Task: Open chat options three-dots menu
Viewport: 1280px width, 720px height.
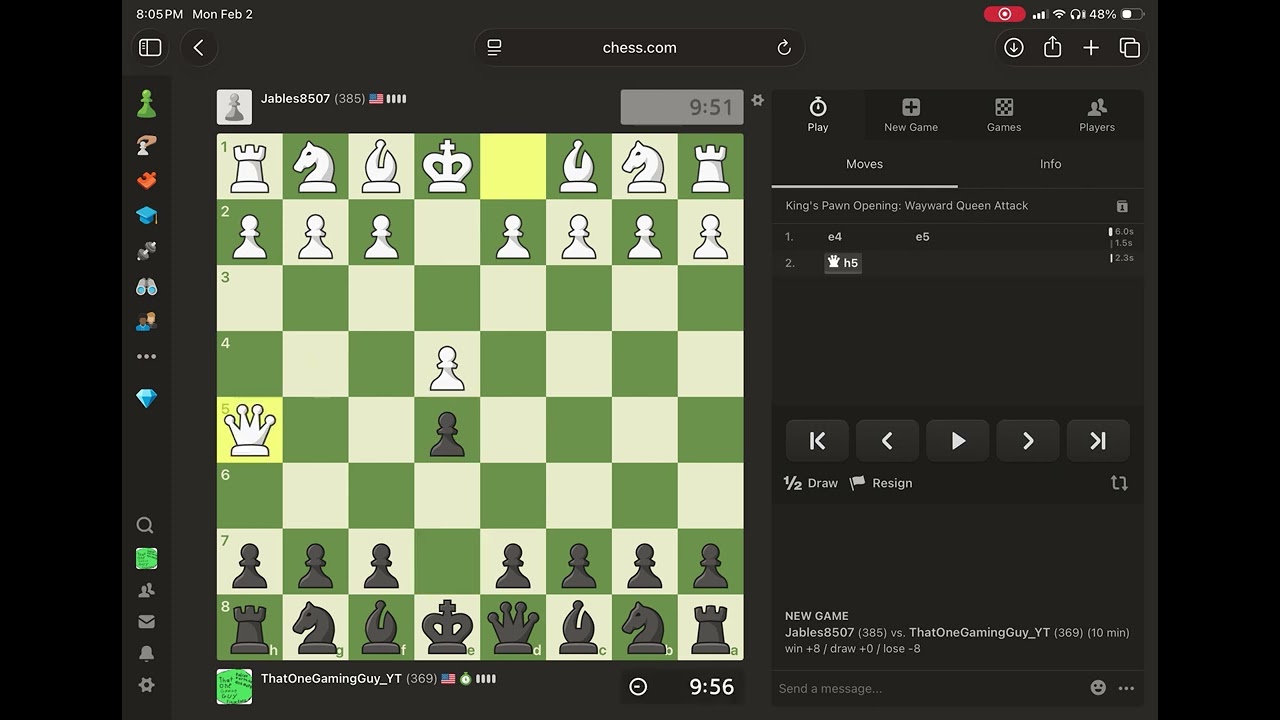Action: point(1127,688)
